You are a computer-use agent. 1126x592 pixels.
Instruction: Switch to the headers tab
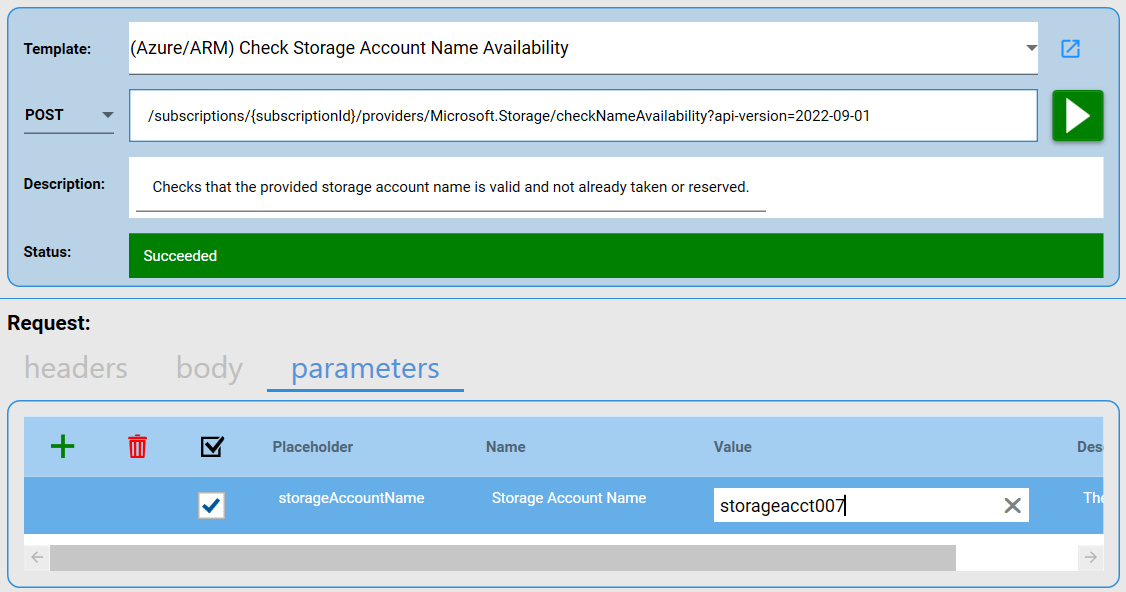point(76,368)
